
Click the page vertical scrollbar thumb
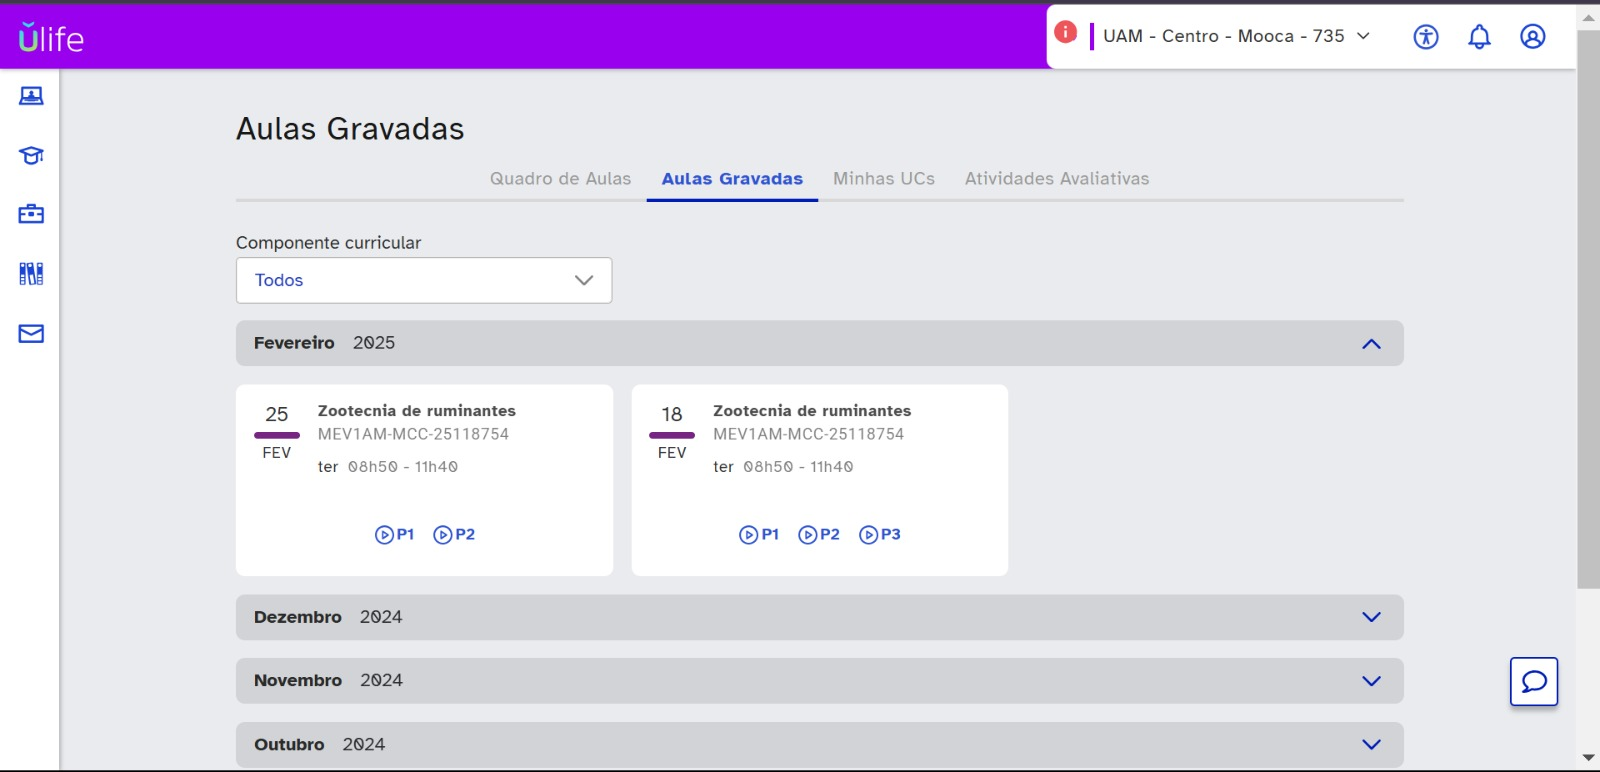[x=1588, y=309]
